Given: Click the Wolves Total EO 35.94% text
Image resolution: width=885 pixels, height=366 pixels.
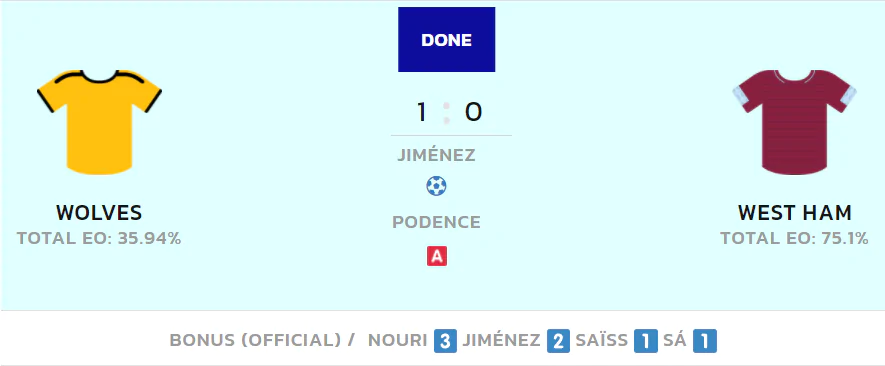Looking at the screenshot, I should [99, 238].
